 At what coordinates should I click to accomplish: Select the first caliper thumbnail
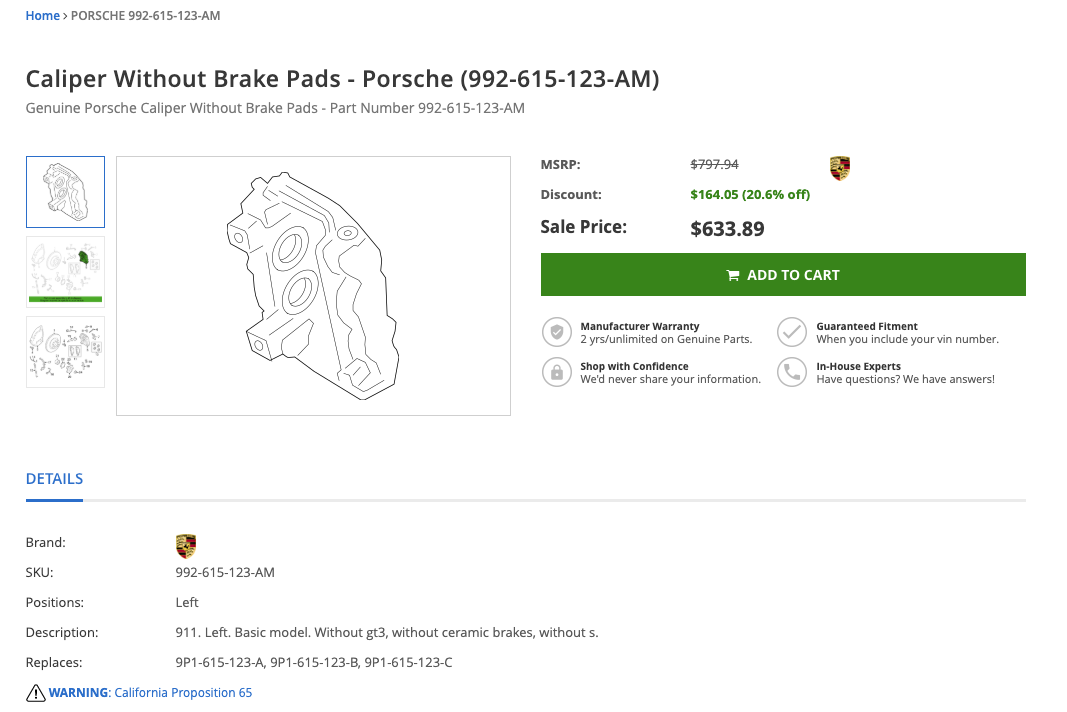click(x=65, y=192)
